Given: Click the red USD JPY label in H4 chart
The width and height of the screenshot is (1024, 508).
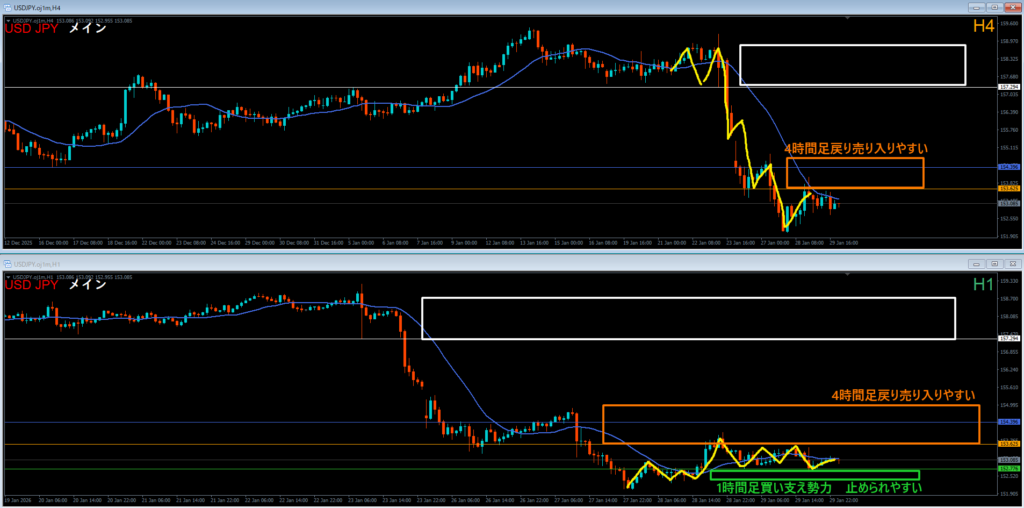Looking at the screenshot, I should (x=32, y=29).
